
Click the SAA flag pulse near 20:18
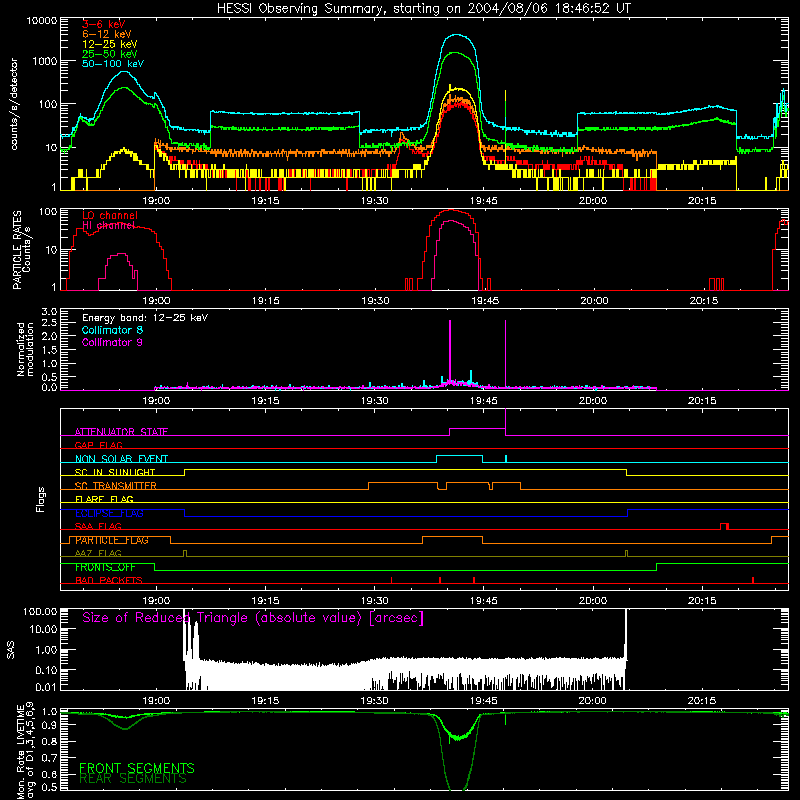(724, 526)
